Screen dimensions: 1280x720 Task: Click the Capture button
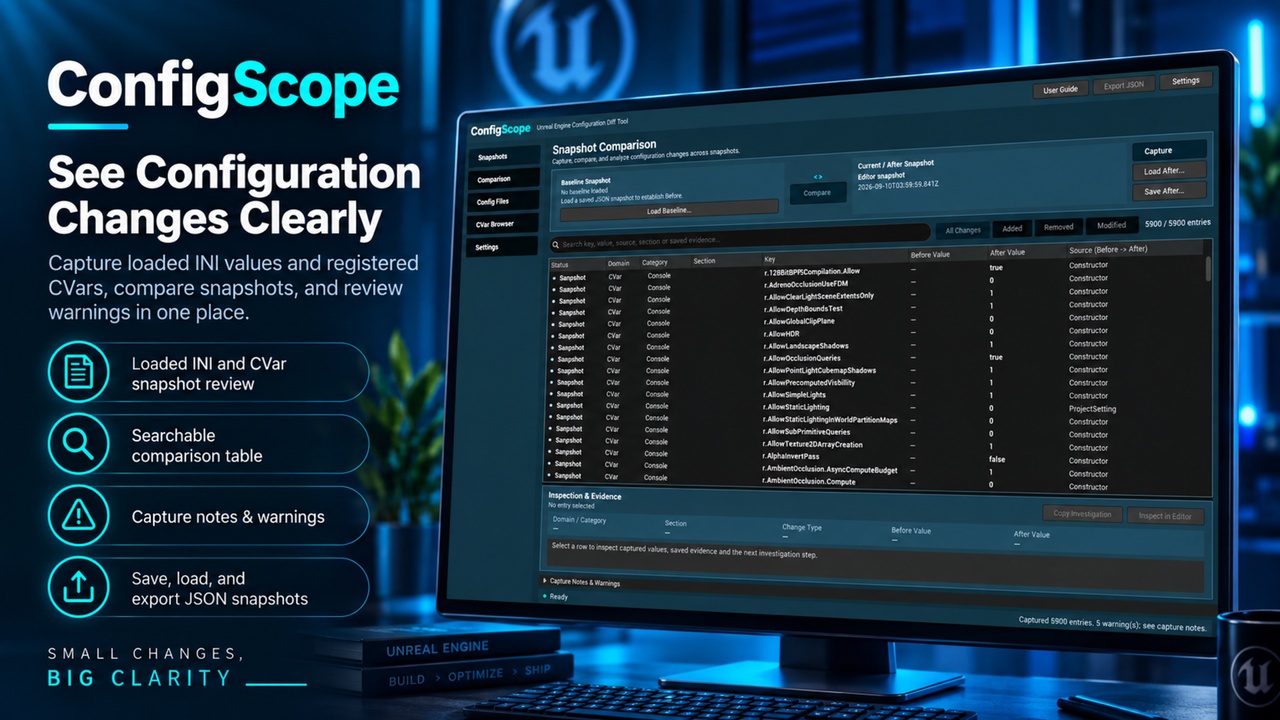(x=1169, y=151)
